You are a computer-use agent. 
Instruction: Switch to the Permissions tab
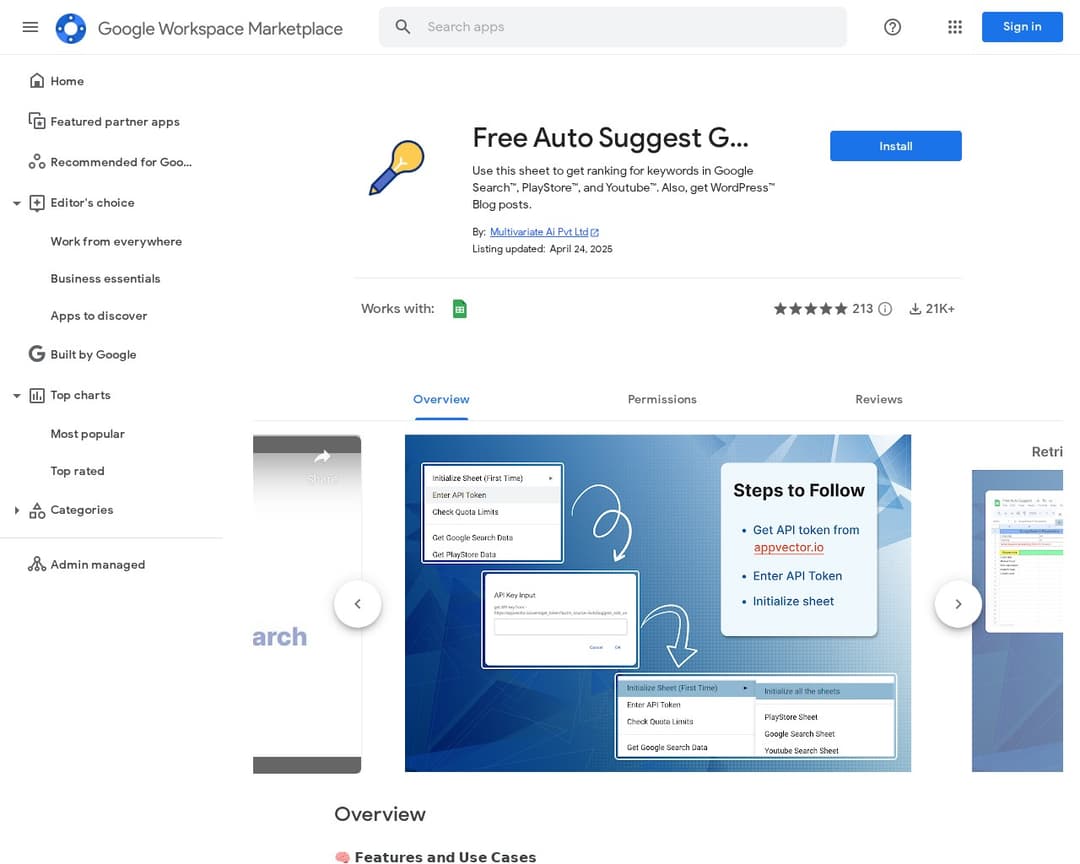pyautogui.click(x=662, y=399)
